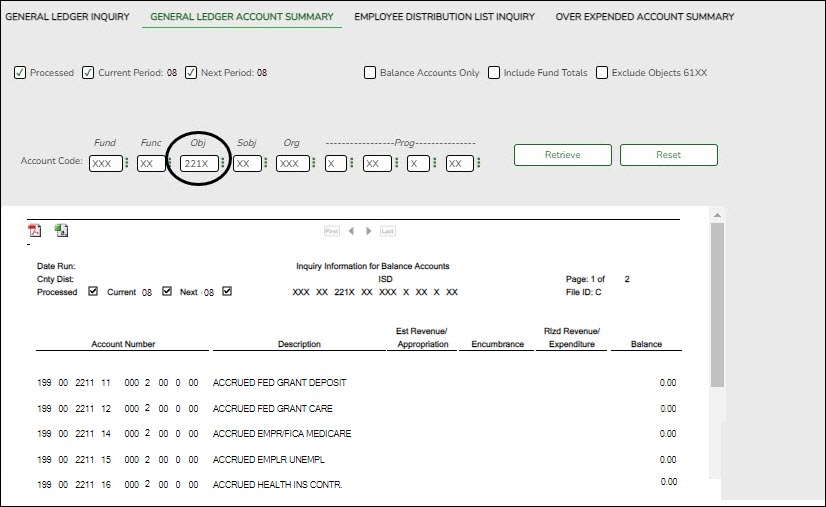Uncheck the Processed checkbox
The width and height of the screenshot is (826, 507).
click(x=20, y=73)
